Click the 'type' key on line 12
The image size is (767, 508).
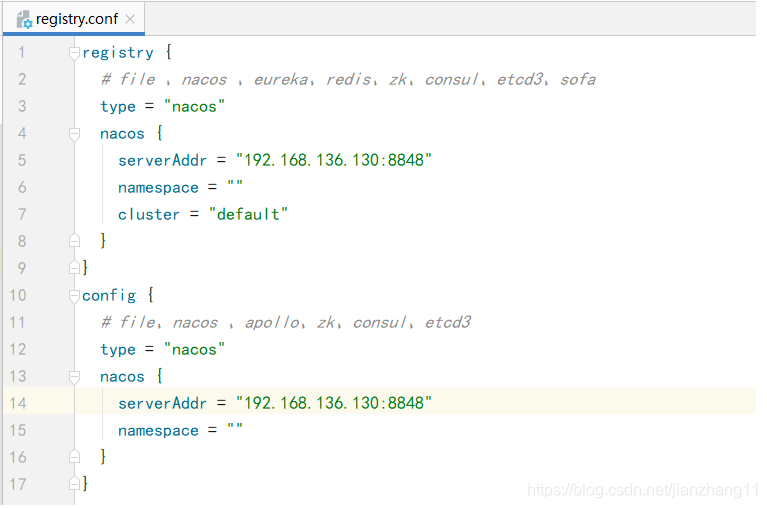(118, 350)
